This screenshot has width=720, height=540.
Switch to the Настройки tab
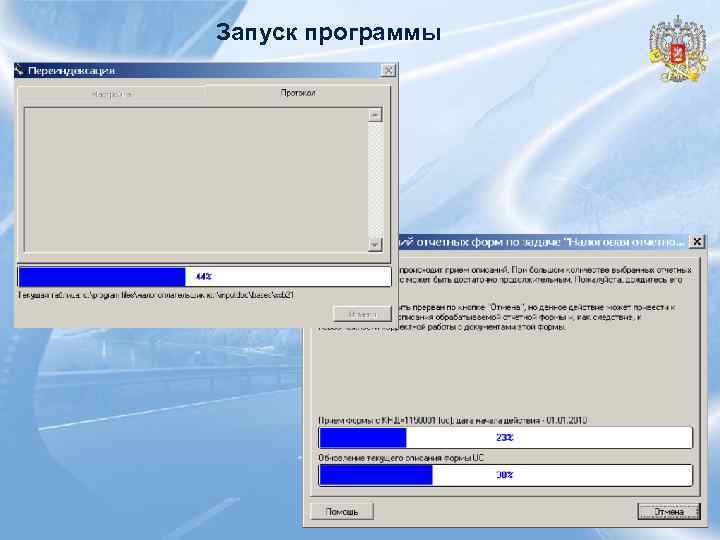tap(112, 94)
